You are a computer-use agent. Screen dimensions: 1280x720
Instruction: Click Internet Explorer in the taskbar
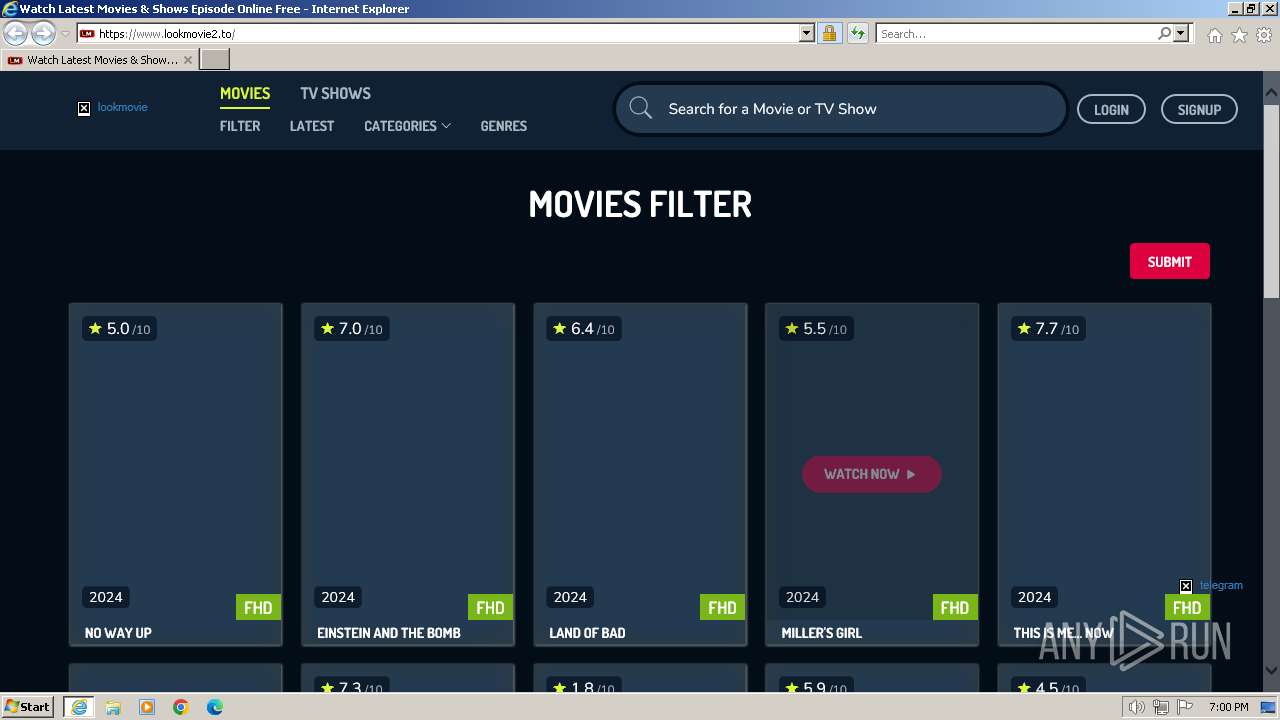[x=78, y=707]
